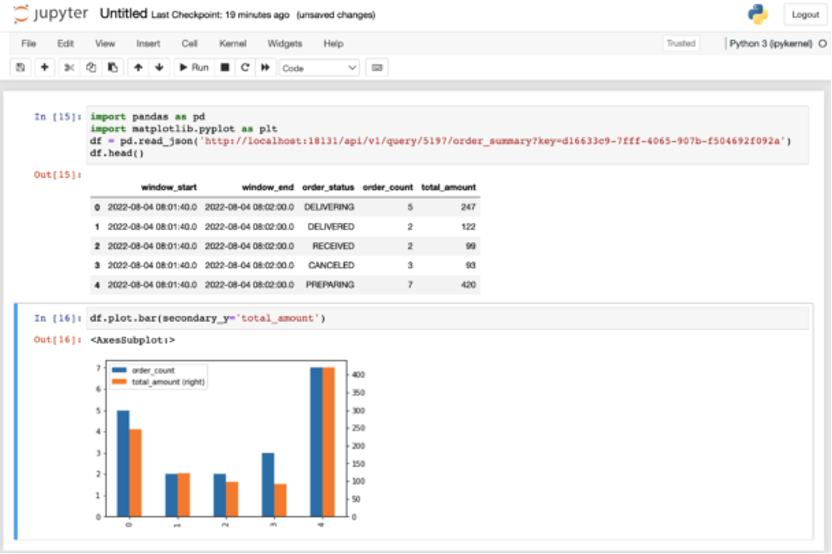
Task: Open the File menu
Action: point(29,44)
